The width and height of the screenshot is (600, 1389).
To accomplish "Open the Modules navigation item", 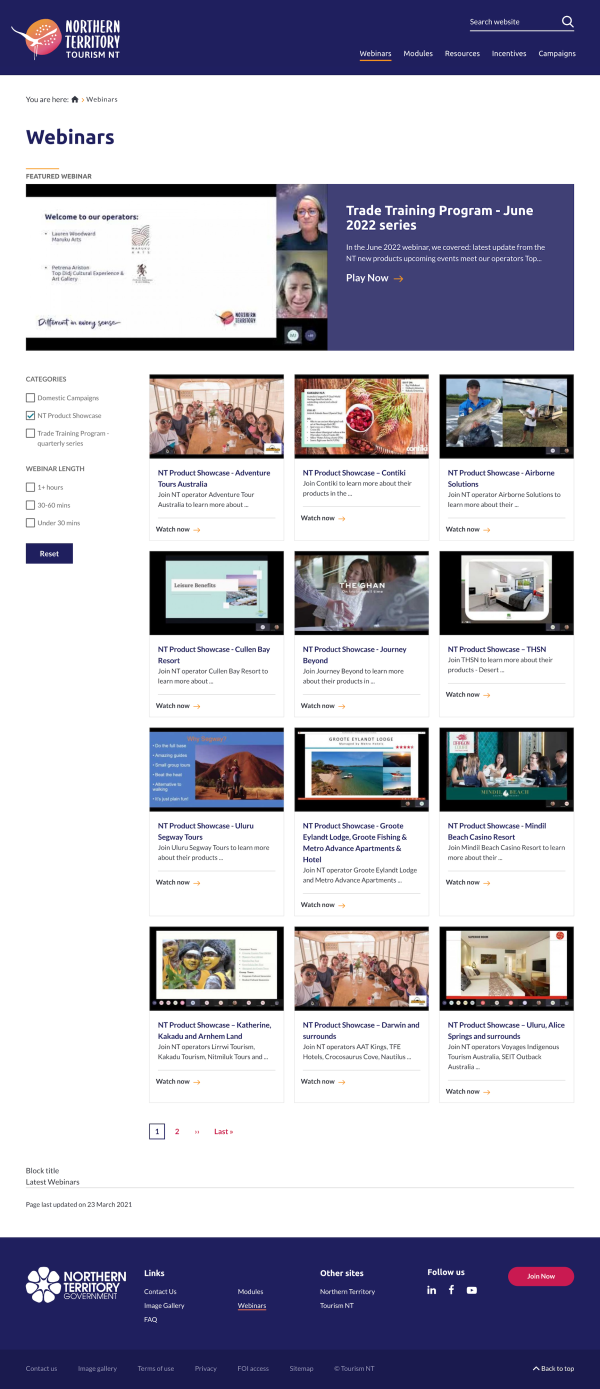I will click(x=418, y=53).
